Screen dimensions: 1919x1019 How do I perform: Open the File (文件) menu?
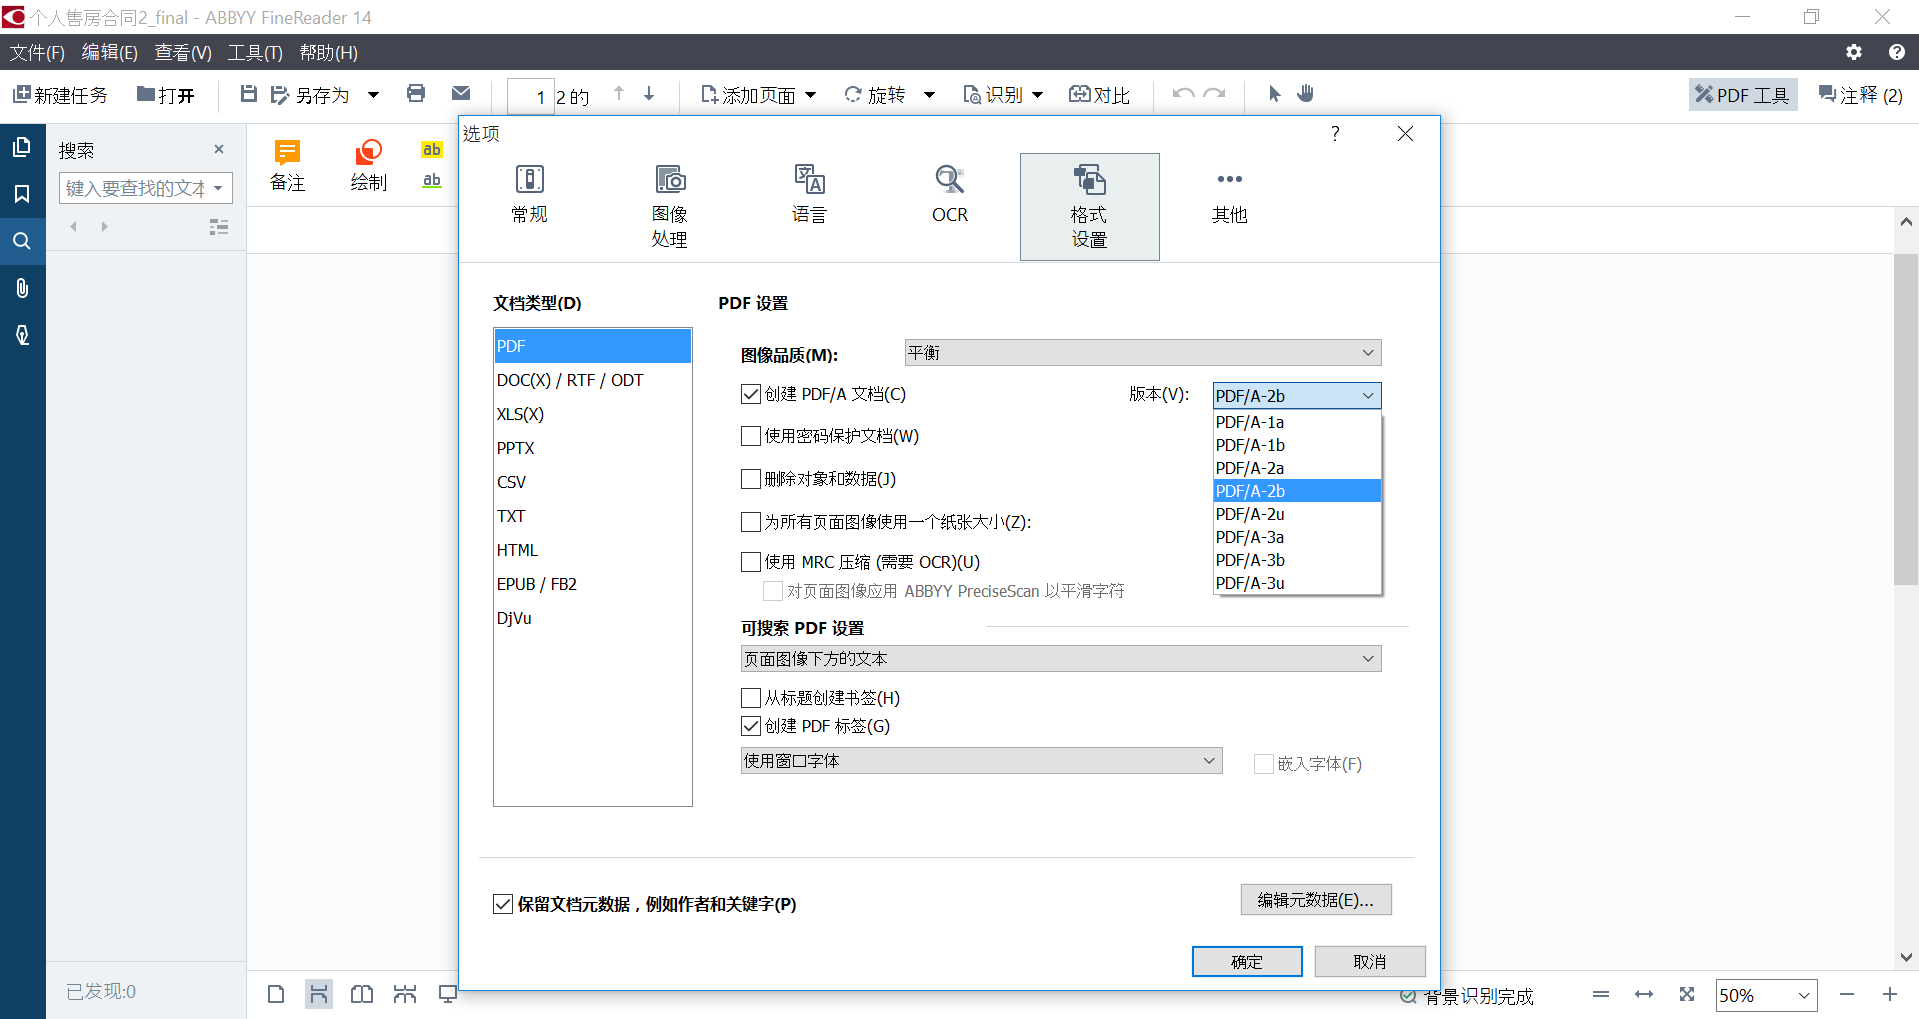pos(37,52)
